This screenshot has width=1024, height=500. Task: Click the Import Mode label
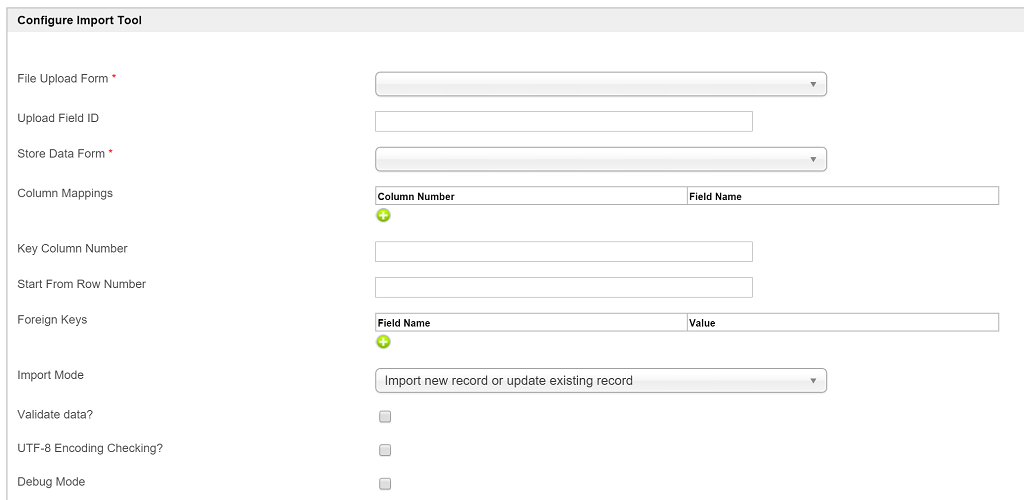coord(51,375)
